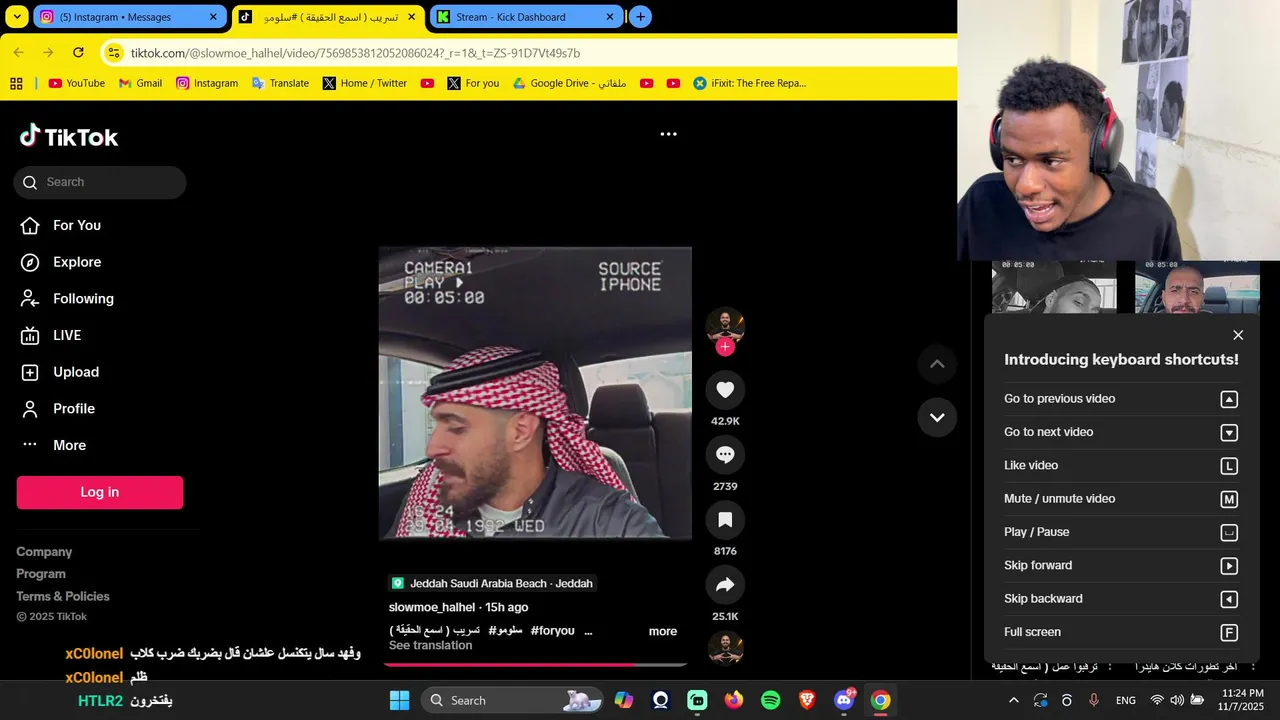1280x720 pixels.
Task: Expand the Company footer section
Action: coord(44,552)
